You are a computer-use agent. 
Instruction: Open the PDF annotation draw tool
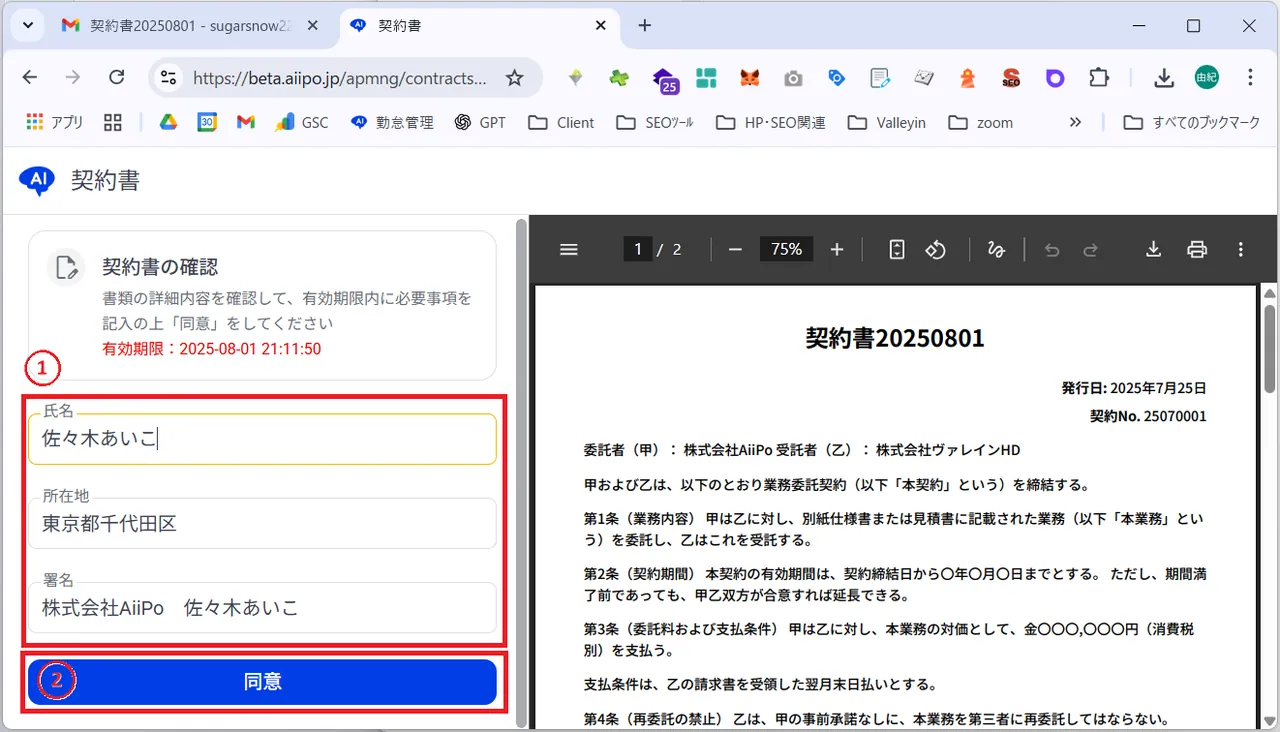click(x=996, y=250)
